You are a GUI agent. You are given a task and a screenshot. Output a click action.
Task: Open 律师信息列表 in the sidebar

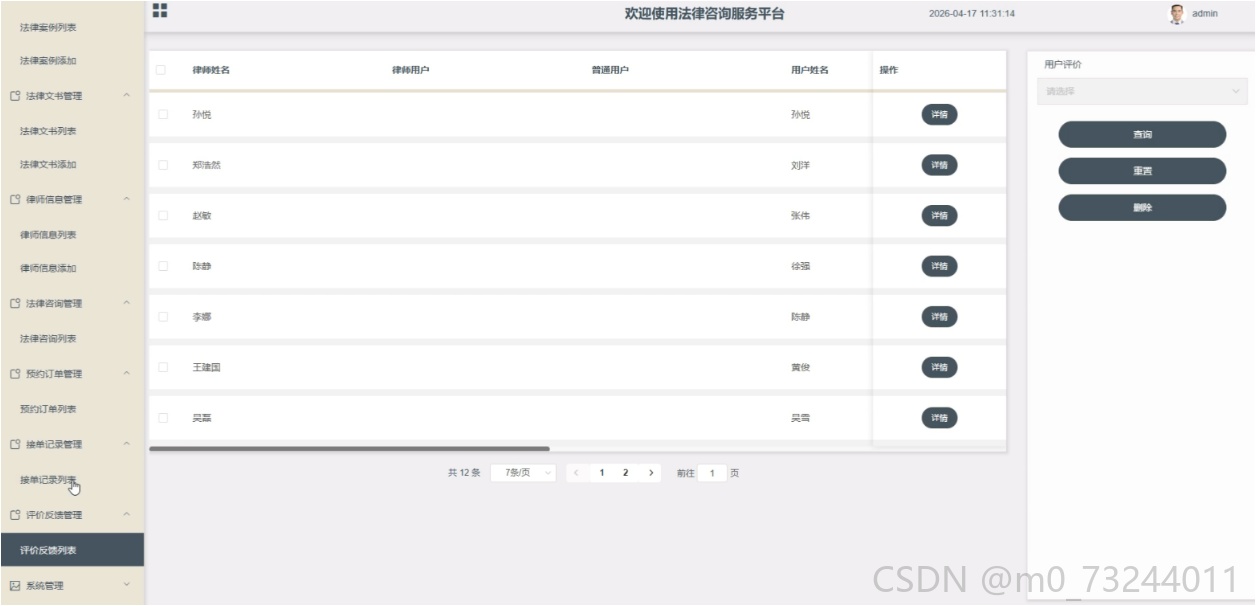[48, 235]
